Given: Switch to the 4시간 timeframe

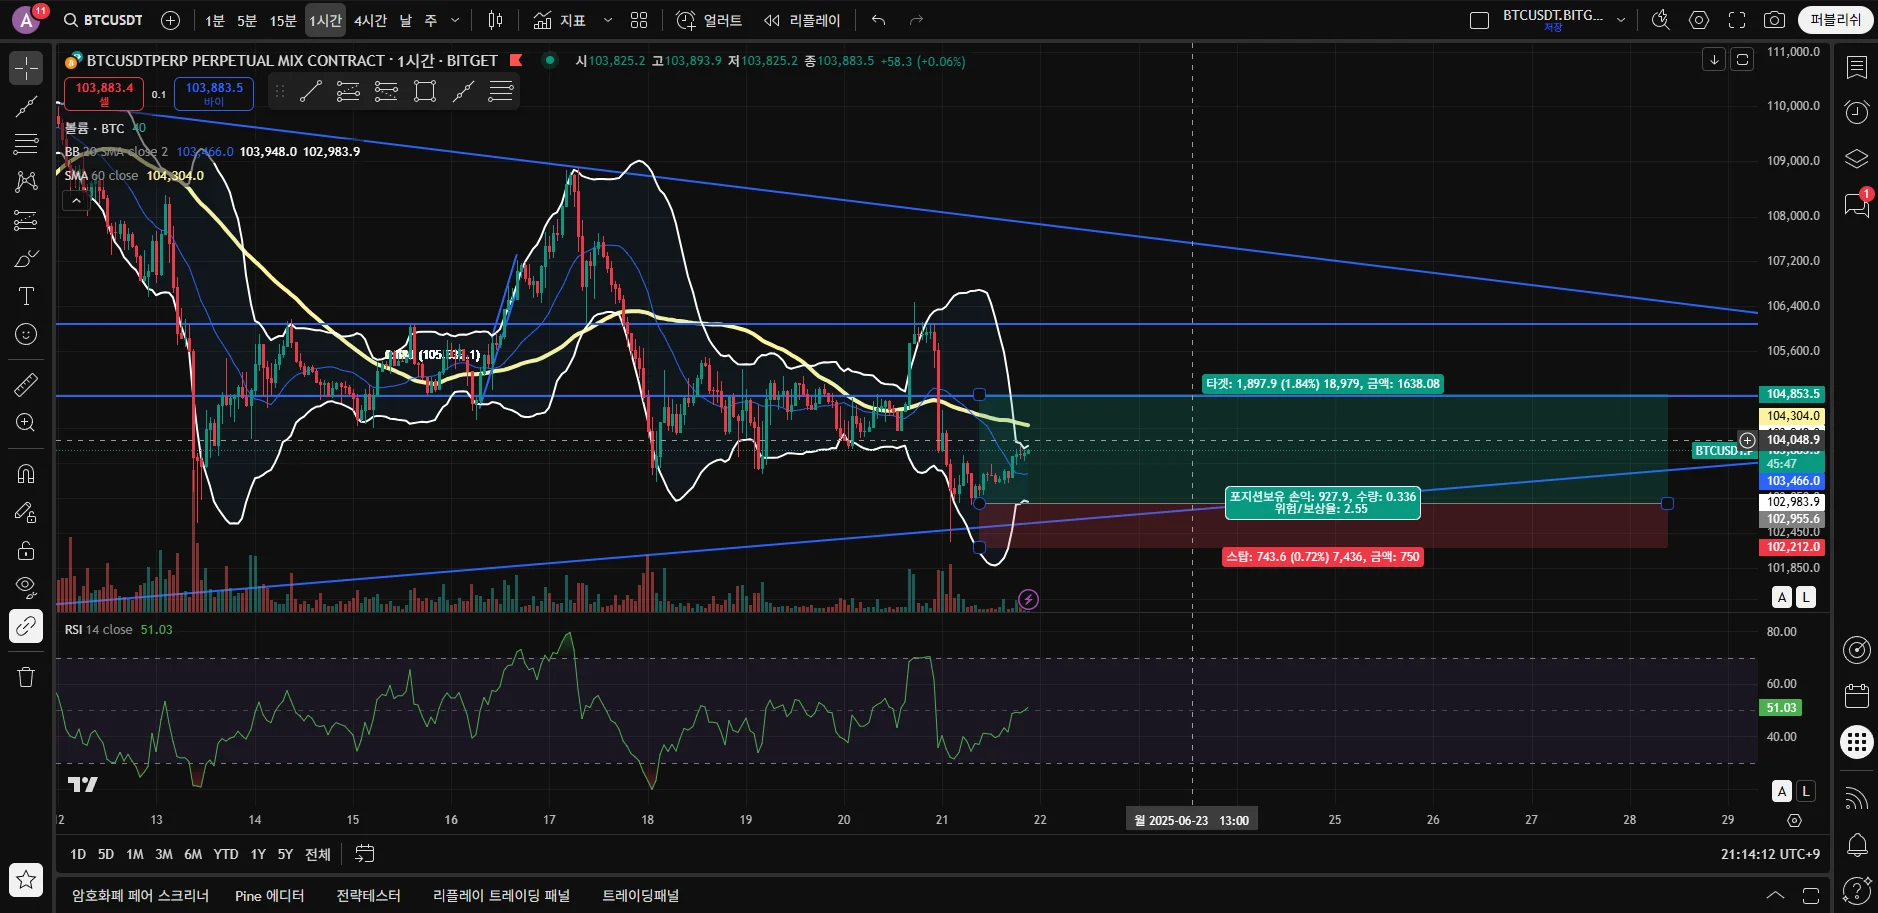Looking at the screenshot, I should [x=370, y=20].
